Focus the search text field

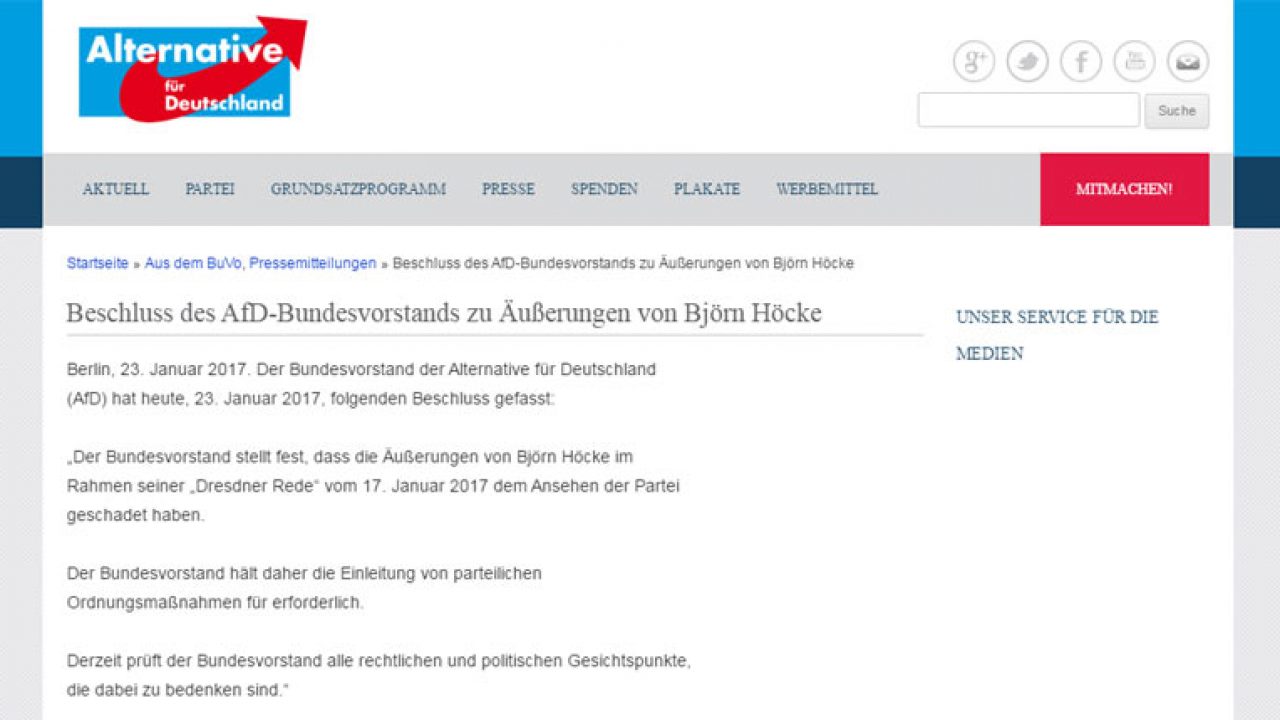pyautogui.click(x=1028, y=110)
